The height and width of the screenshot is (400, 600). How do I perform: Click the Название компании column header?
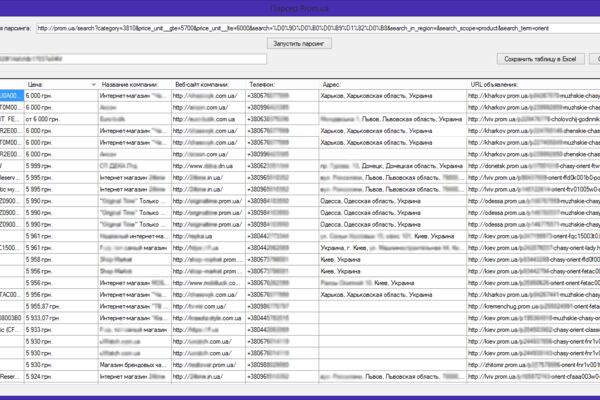pyautogui.click(x=135, y=85)
